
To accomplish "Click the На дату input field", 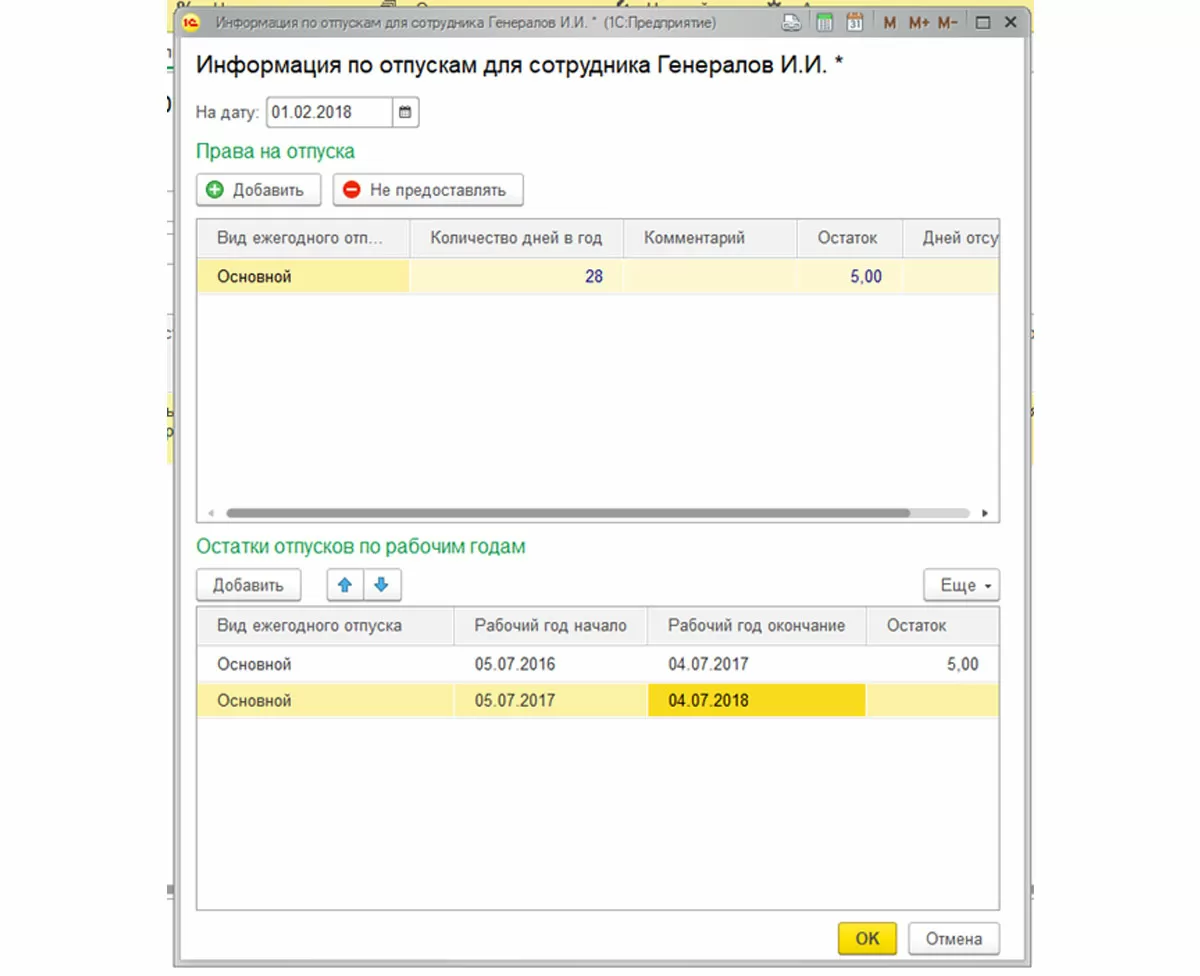I will pyautogui.click(x=329, y=112).
